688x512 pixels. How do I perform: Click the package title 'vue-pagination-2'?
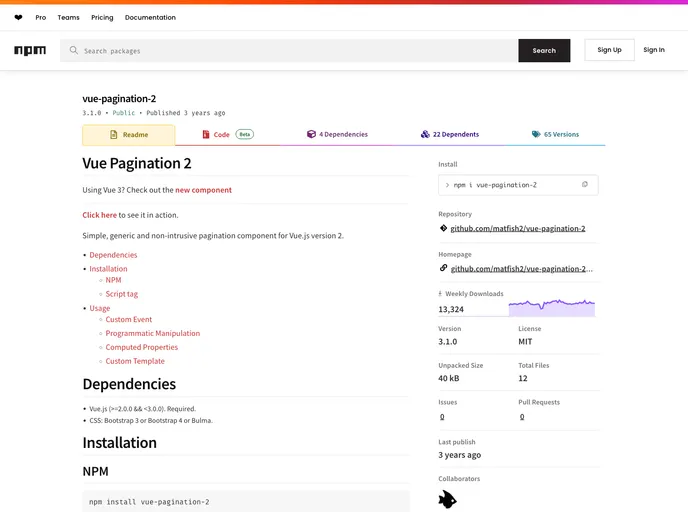click(x=119, y=99)
